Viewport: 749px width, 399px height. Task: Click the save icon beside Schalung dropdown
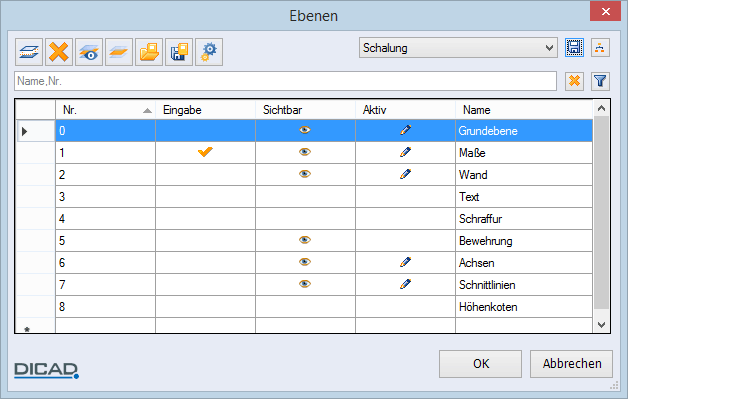click(574, 48)
